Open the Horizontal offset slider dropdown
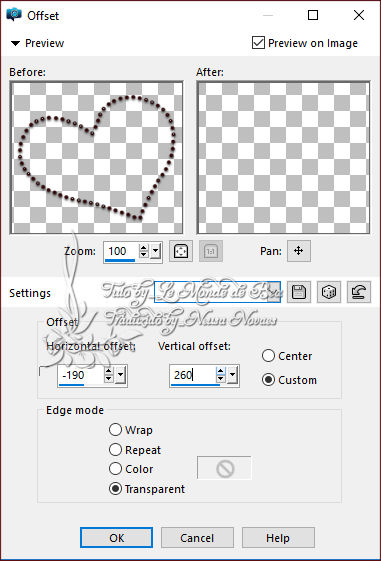Image resolution: width=381 pixels, height=561 pixels. (121, 375)
